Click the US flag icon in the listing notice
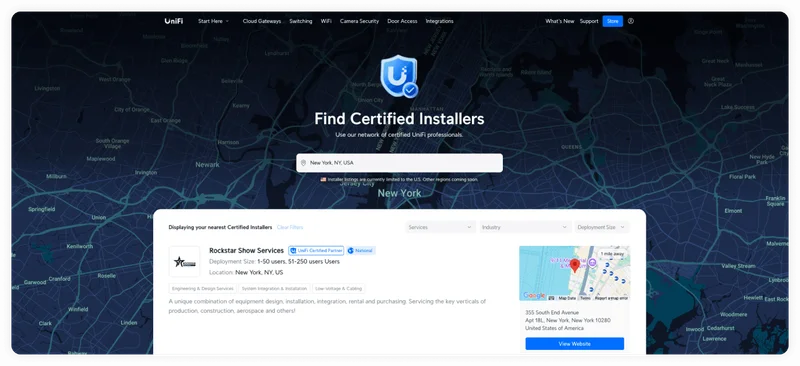 323,180
